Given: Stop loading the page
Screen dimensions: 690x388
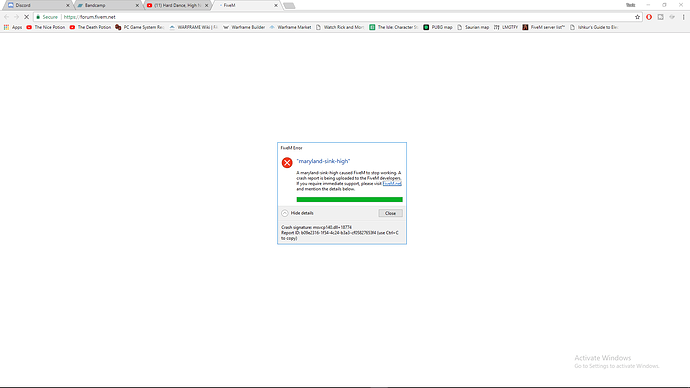Looking at the screenshot, I should click(26, 17).
